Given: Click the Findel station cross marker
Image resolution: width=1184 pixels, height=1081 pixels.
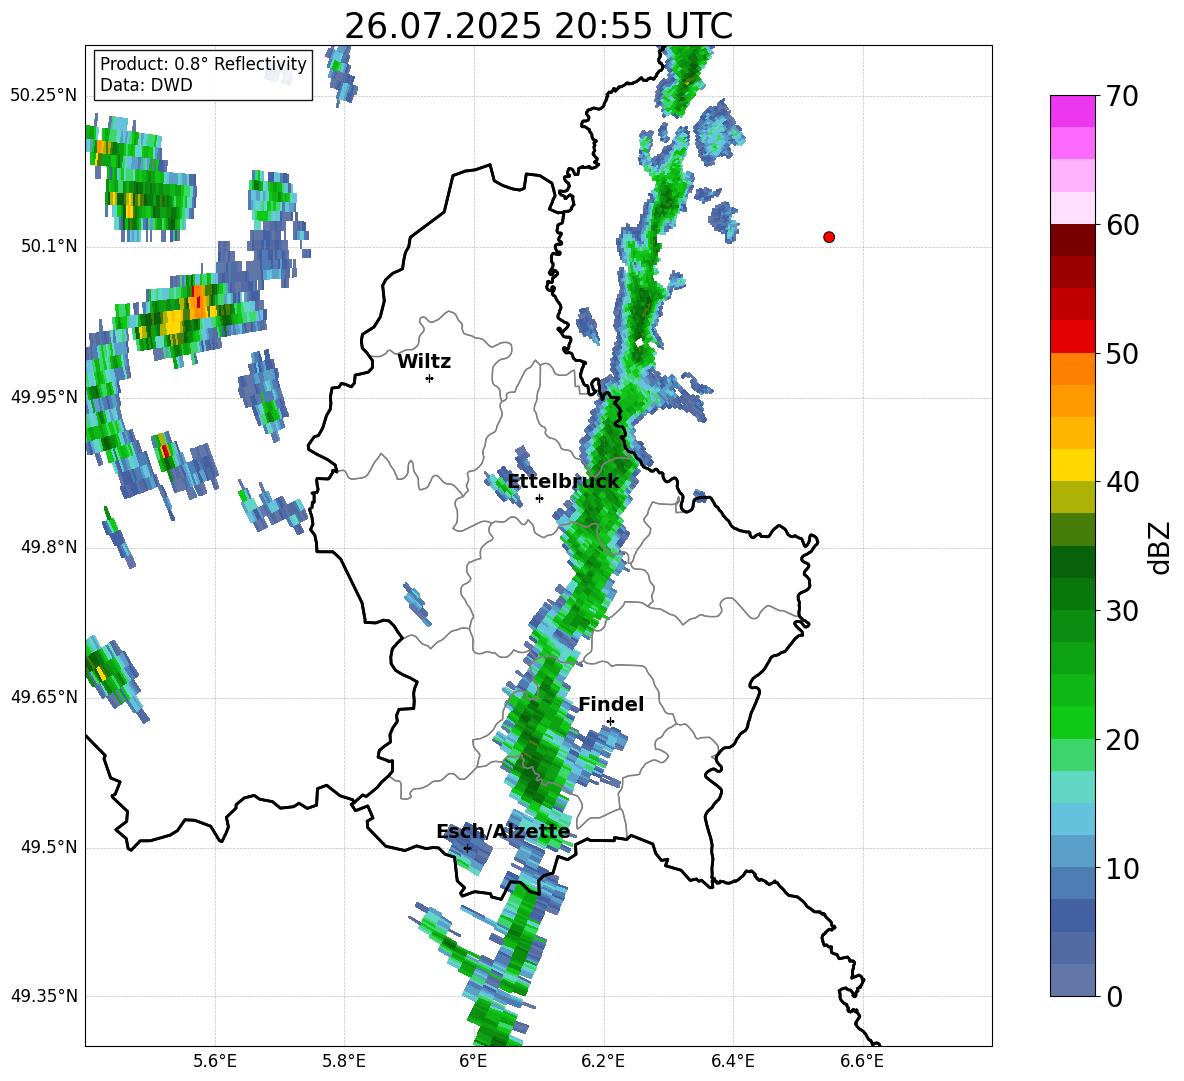Looking at the screenshot, I should pyautogui.click(x=610, y=722).
